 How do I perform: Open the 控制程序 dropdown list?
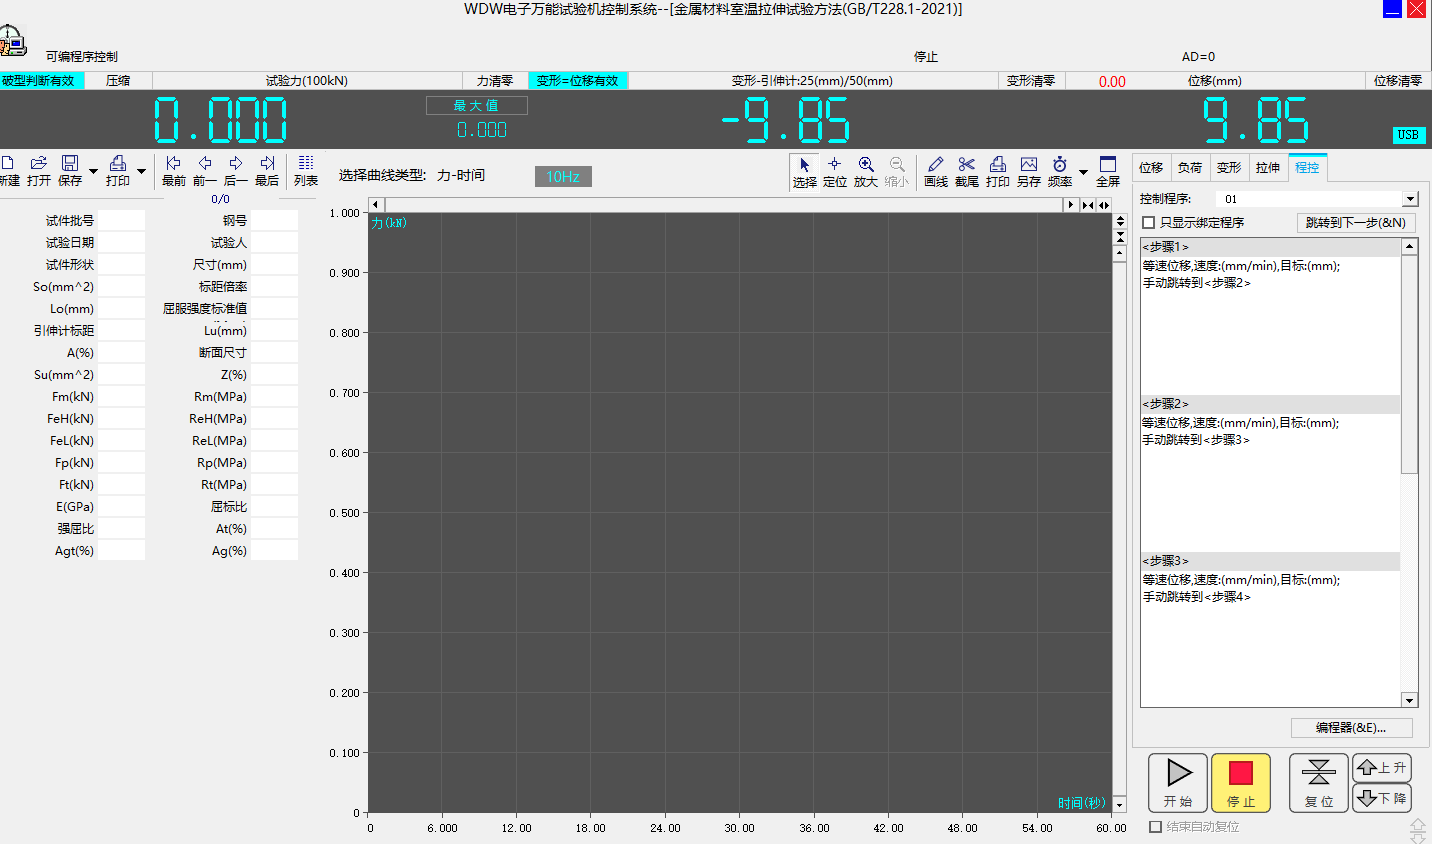tap(1410, 199)
